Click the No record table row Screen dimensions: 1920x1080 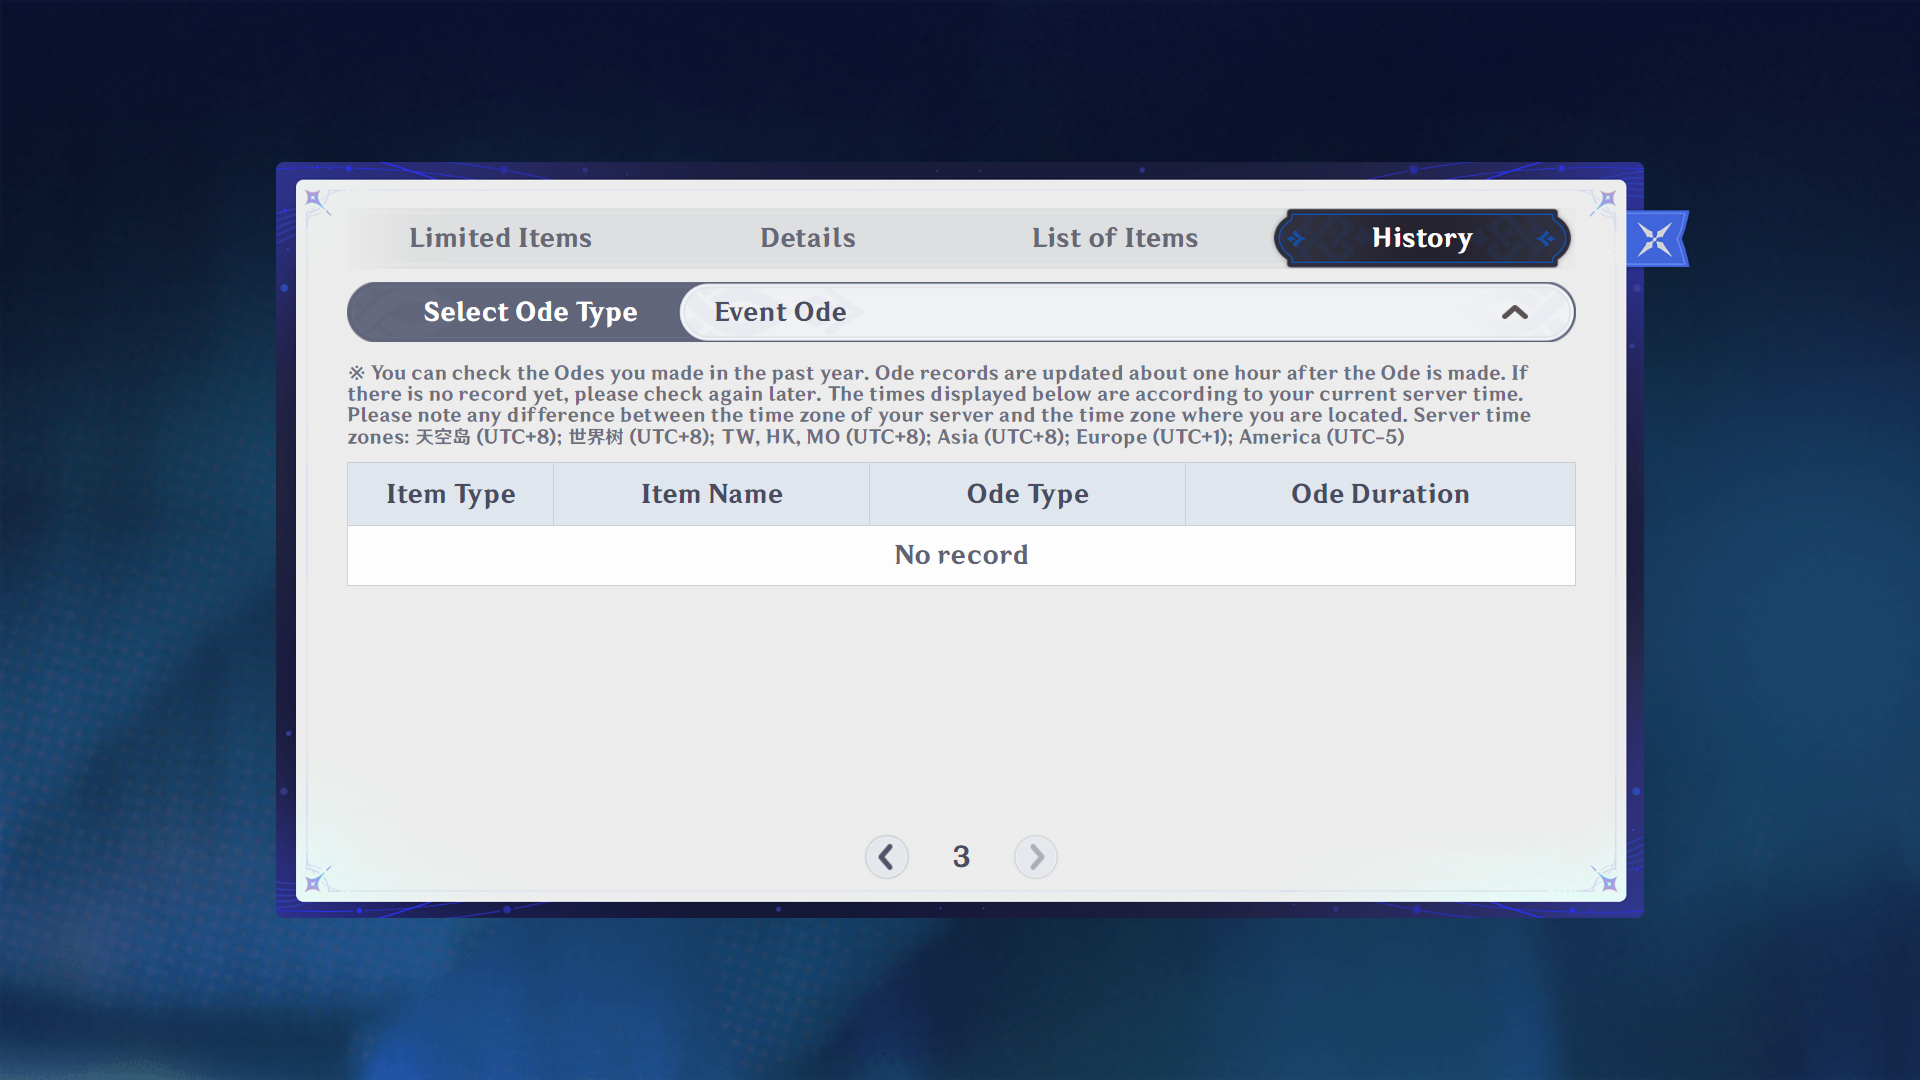click(961, 555)
